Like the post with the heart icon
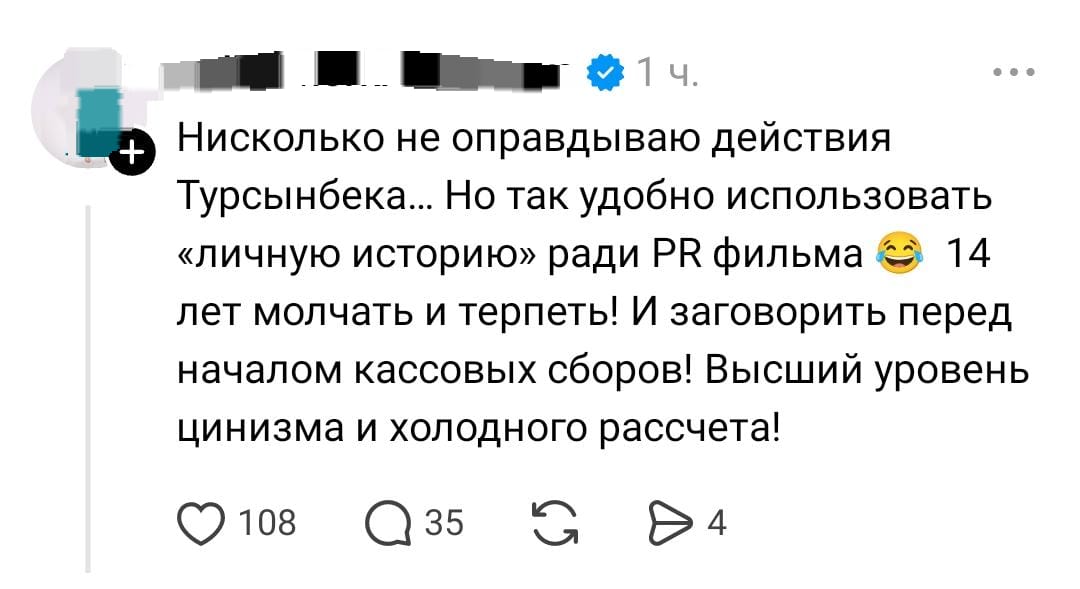Image resolution: width=1080 pixels, height=589 pixels. (x=201, y=521)
